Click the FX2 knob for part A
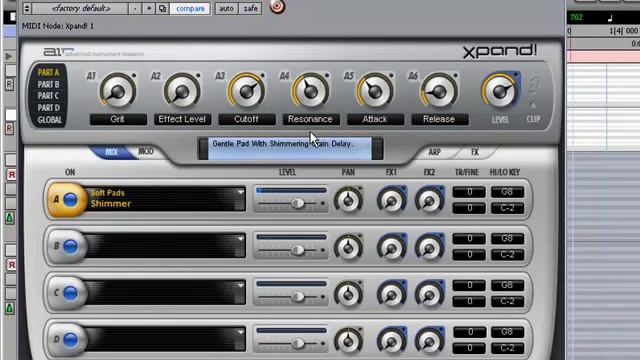This screenshot has width=640, height=360. click(429, 200)
